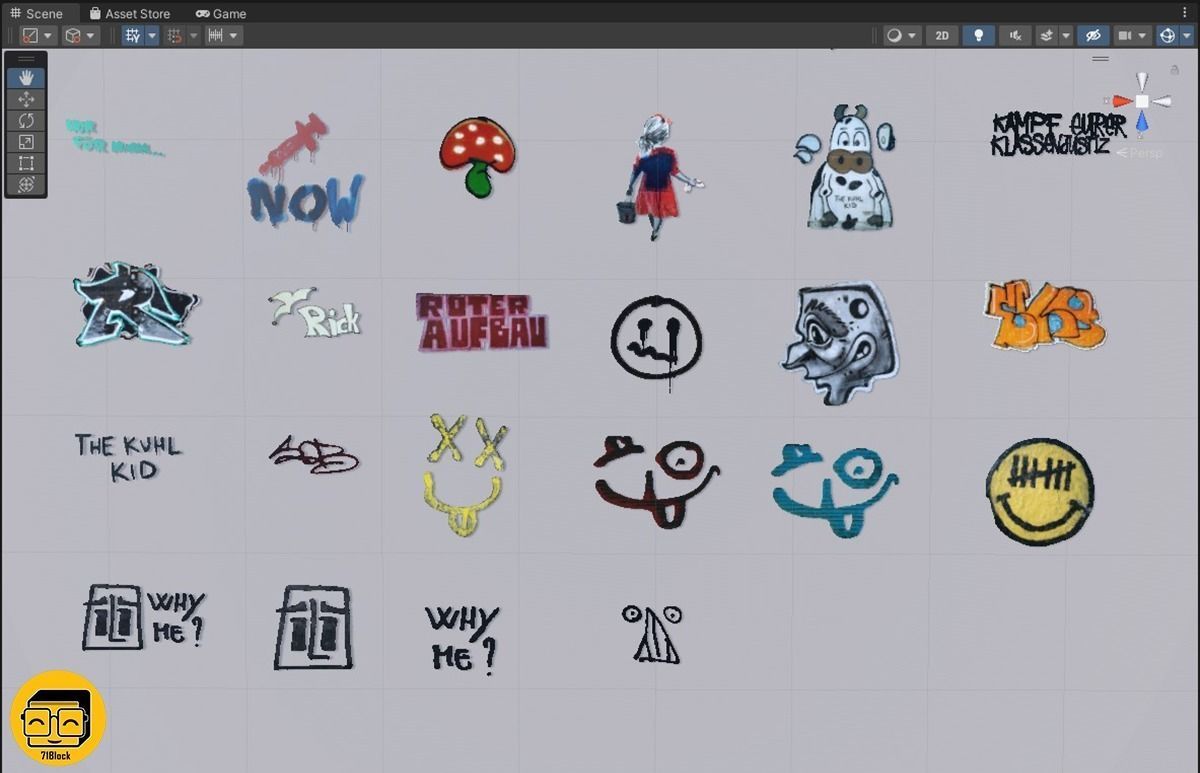Image resolution: width=1200 pixels, height=773 pixels.
Task: Open the three-dot scene view options menu
Action: pos(1185,13)
